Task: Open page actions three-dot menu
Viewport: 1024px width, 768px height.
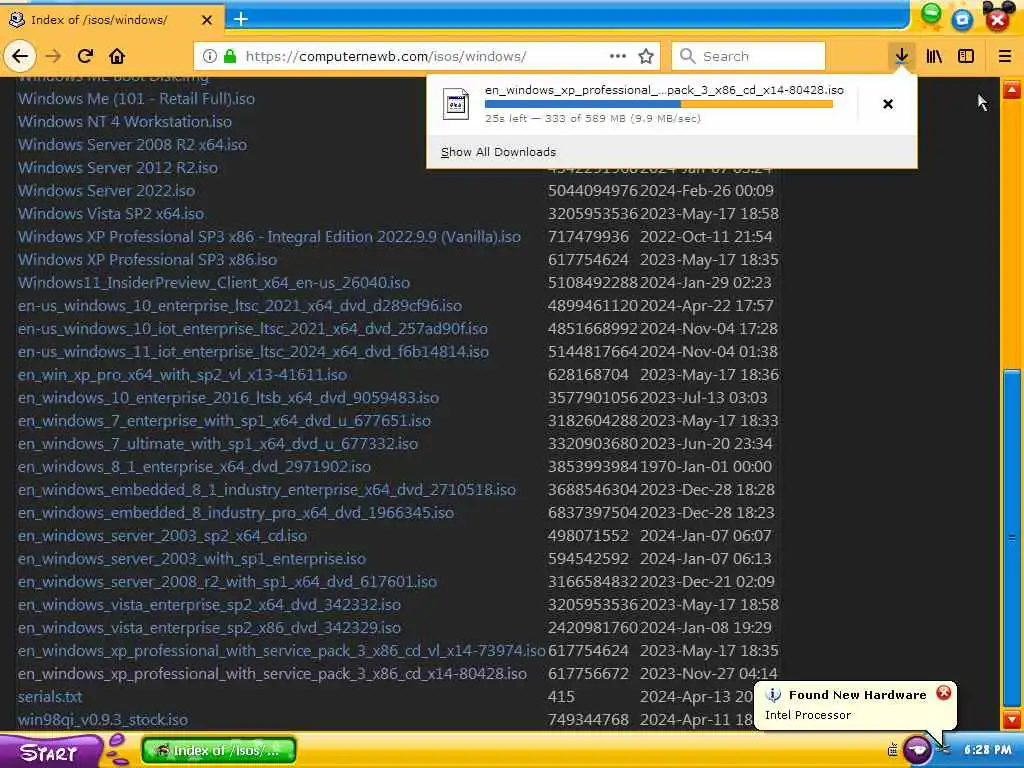Action: pyautogui.click(x=618, y=56)
